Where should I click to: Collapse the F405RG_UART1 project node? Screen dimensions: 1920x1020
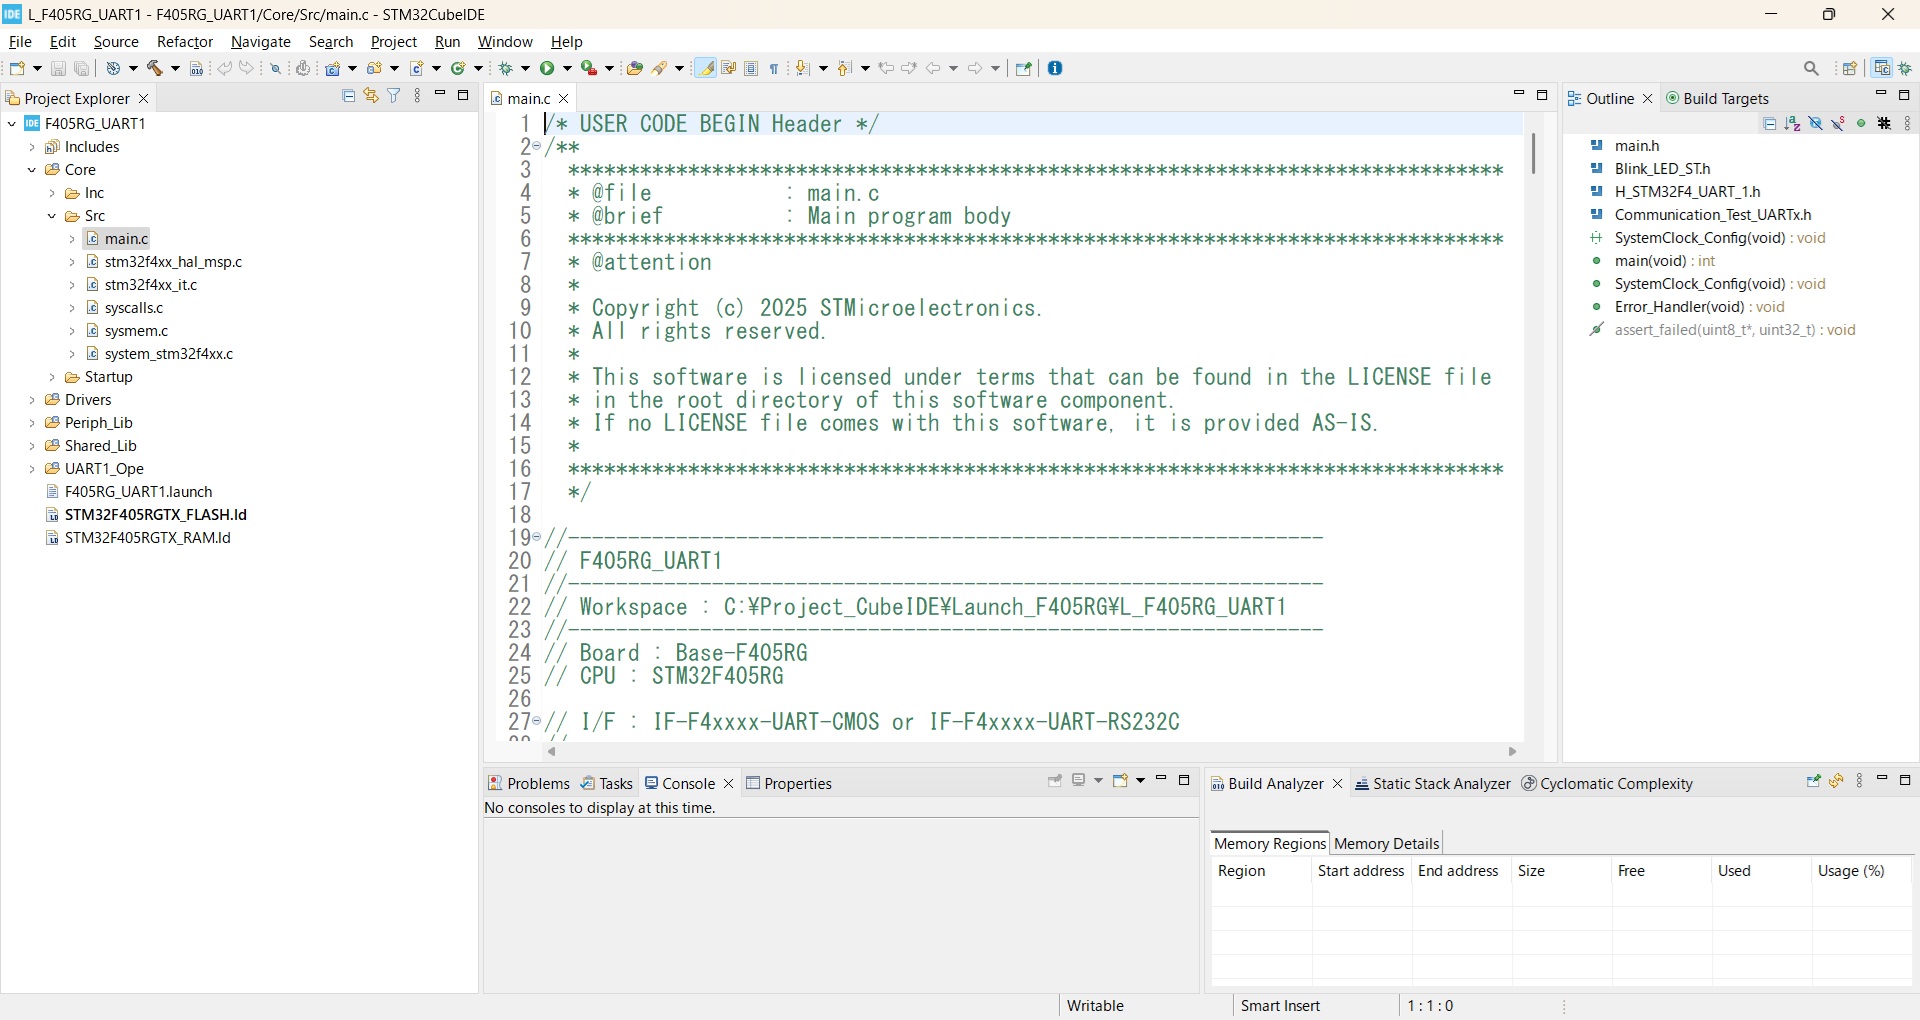(x=12, y=124)
